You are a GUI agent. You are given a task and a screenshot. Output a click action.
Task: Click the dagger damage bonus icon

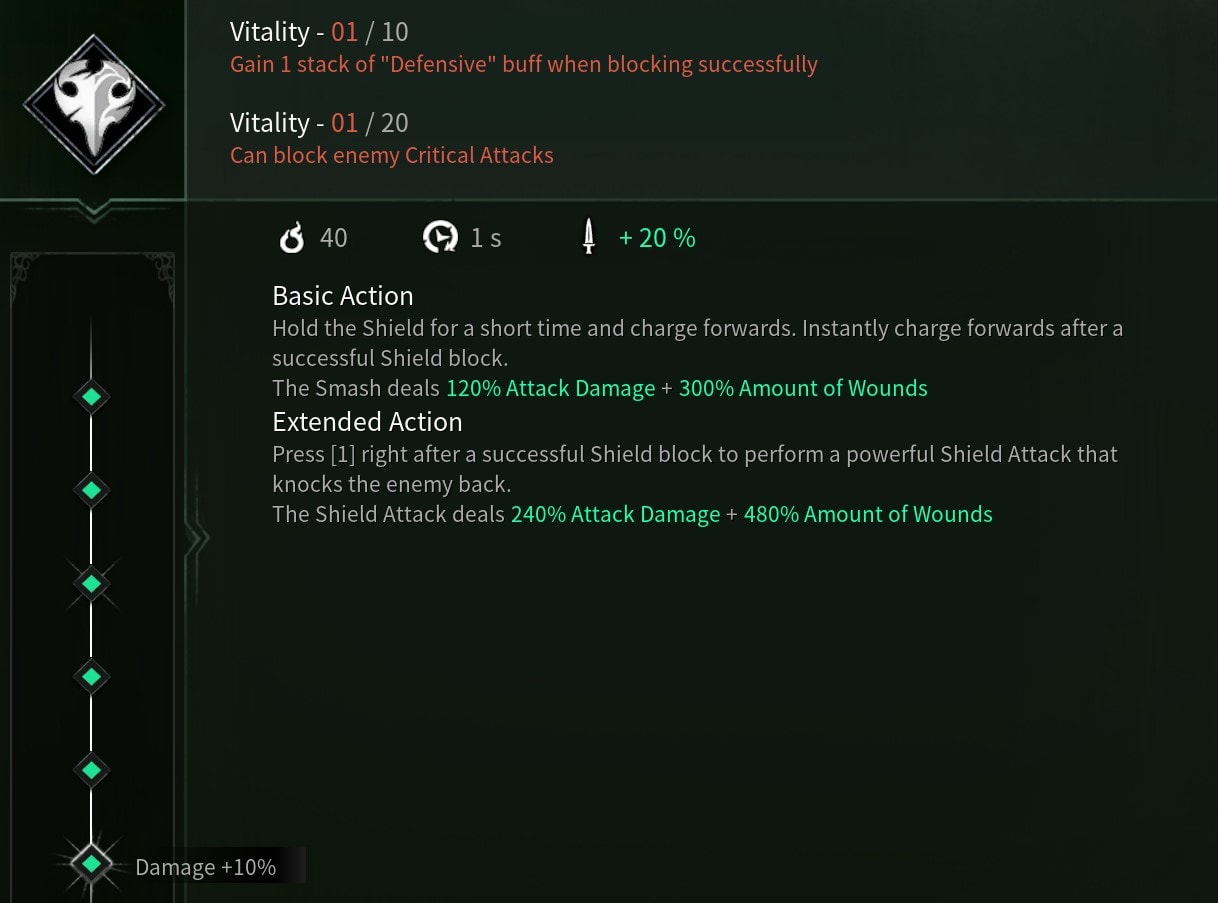tap(589, 237)
